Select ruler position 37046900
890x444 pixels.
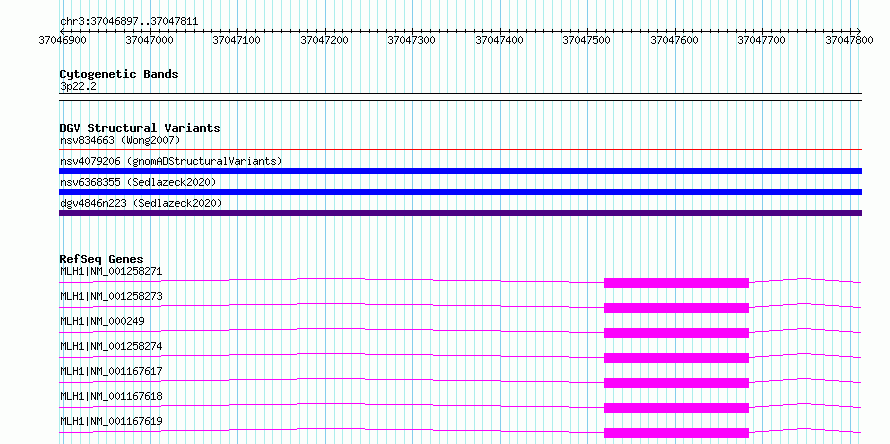click(x=62, y=40)
